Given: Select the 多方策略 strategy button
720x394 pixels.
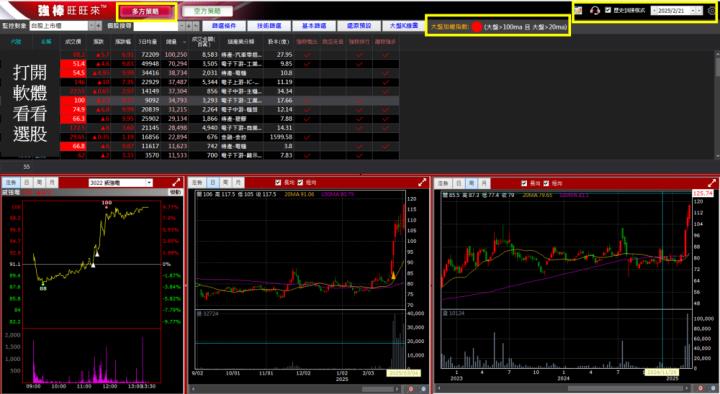Looking at the screenshot, I should click(x=145, y=11).
